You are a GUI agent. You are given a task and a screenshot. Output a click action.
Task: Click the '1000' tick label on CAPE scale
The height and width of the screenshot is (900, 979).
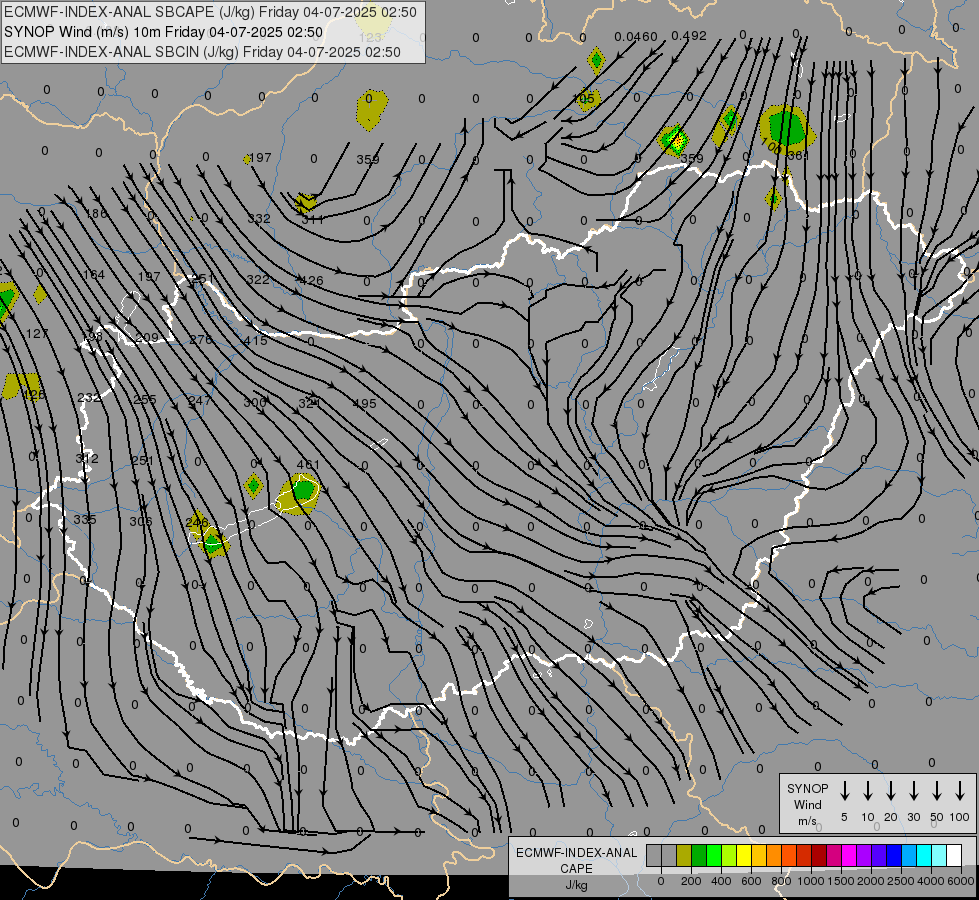[x=811, y=881]
